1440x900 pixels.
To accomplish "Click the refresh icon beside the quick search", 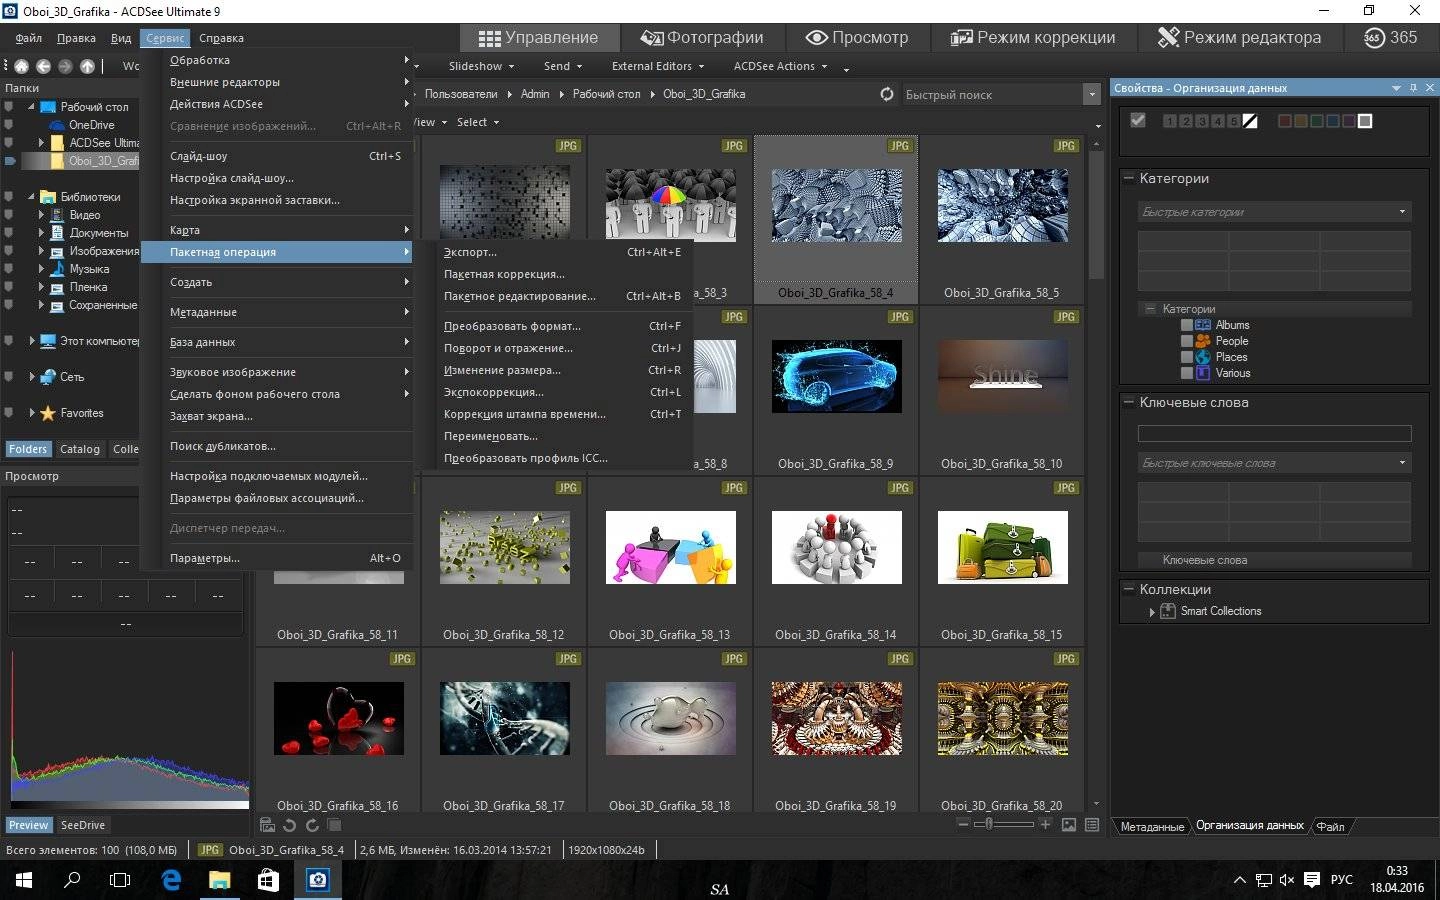I will tap(886, 94).
